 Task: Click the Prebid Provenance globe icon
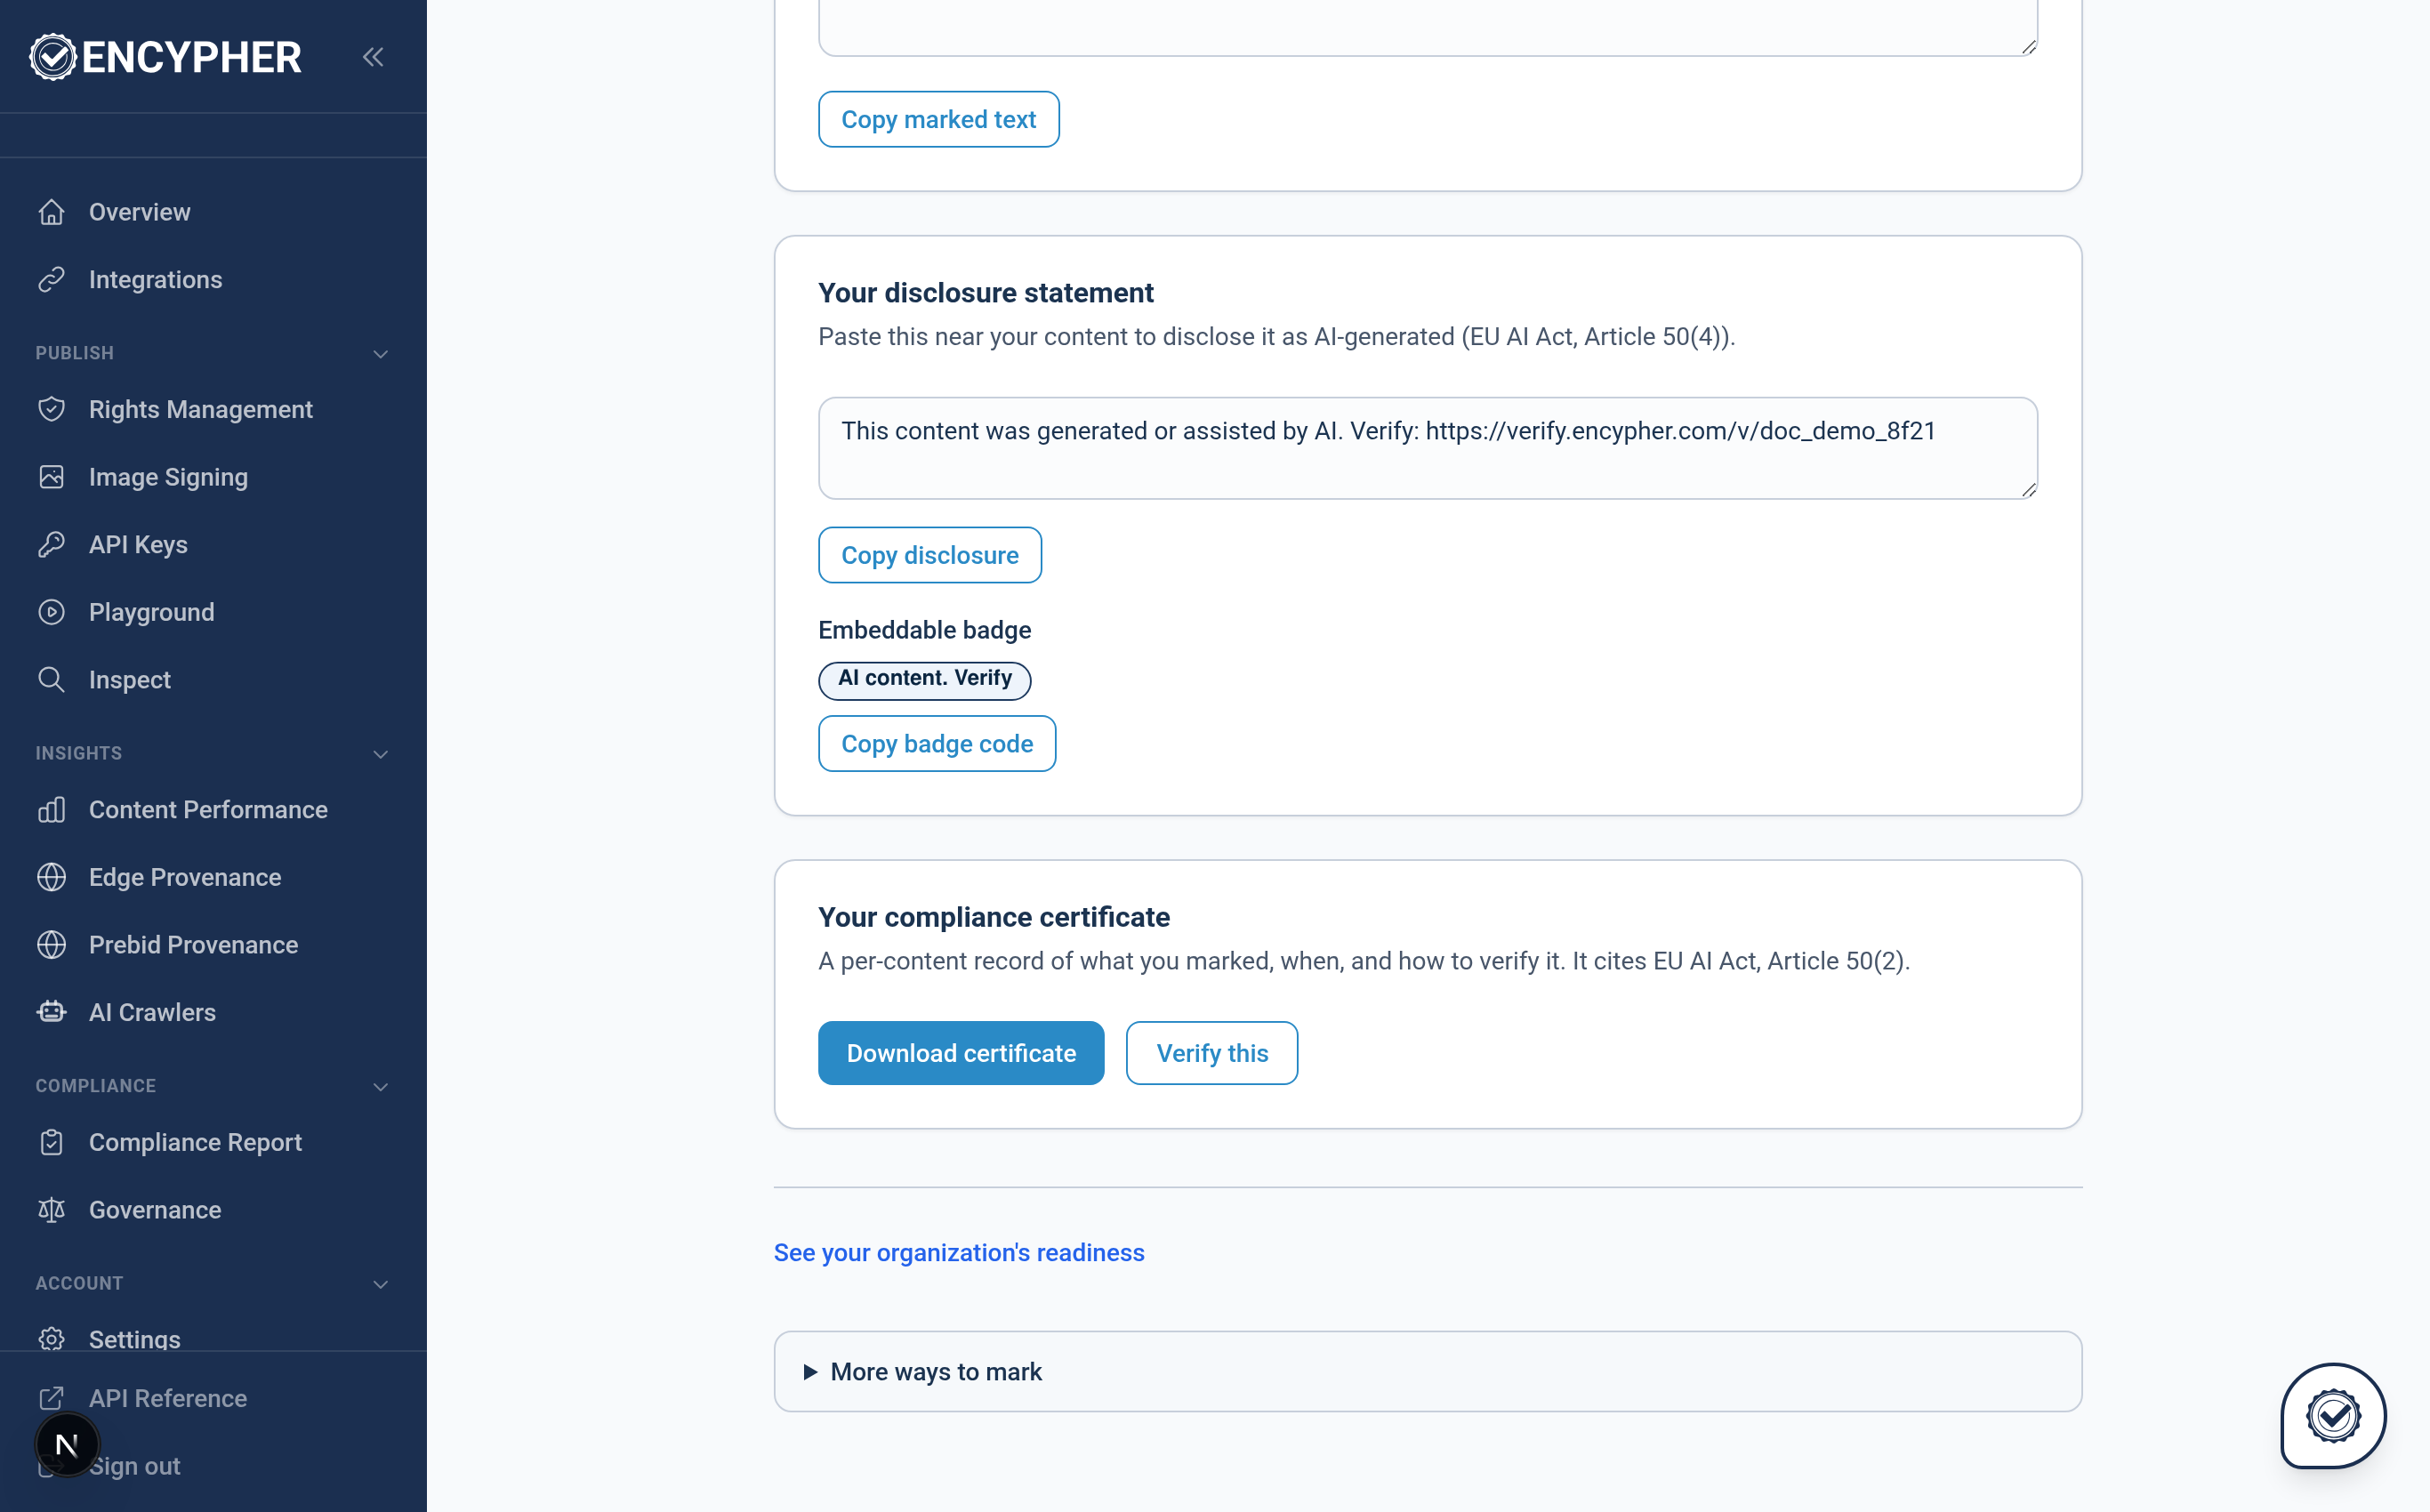[x=52, y=944]
